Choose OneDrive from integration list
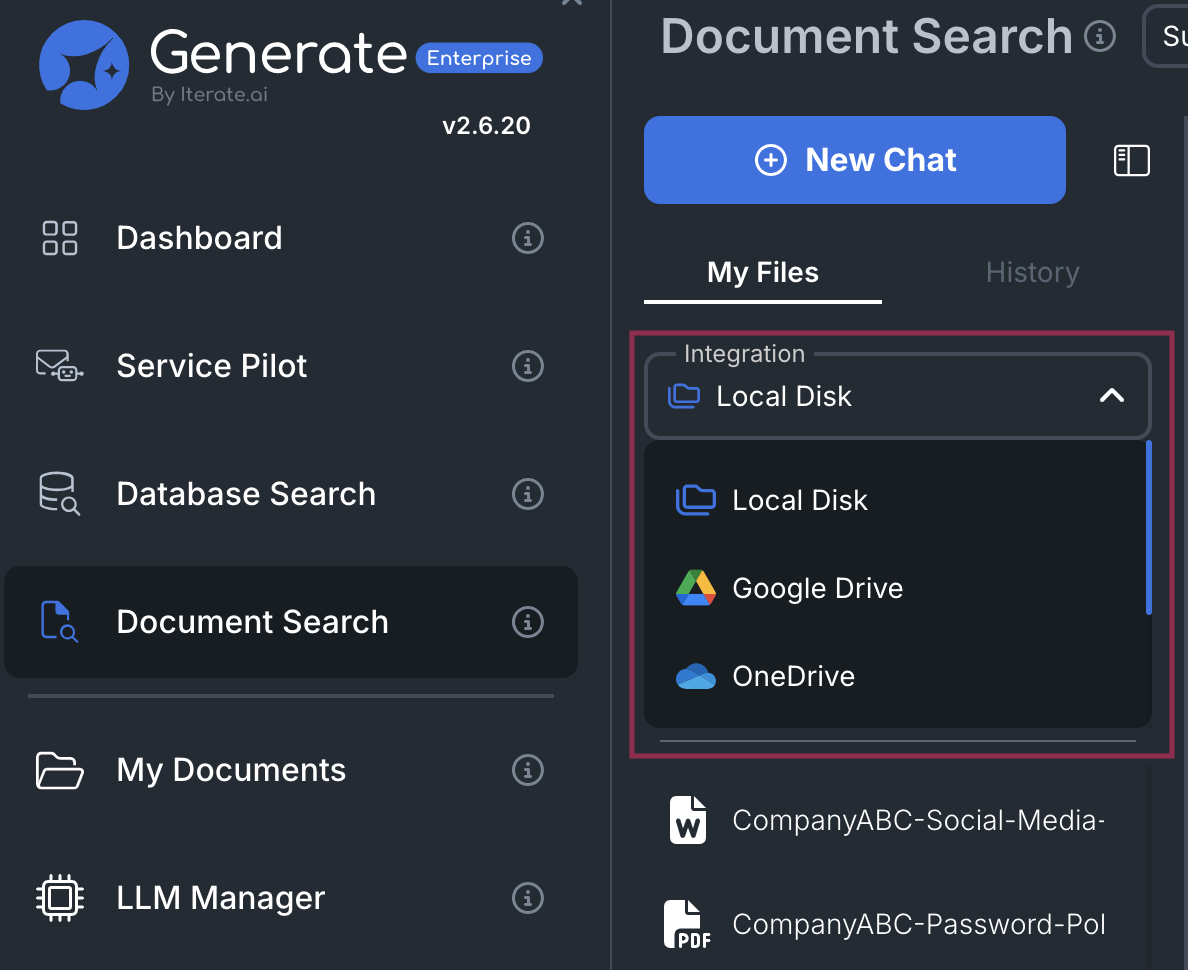The width and height of the screenshot is (1188, 970). [x=793, y=676]
